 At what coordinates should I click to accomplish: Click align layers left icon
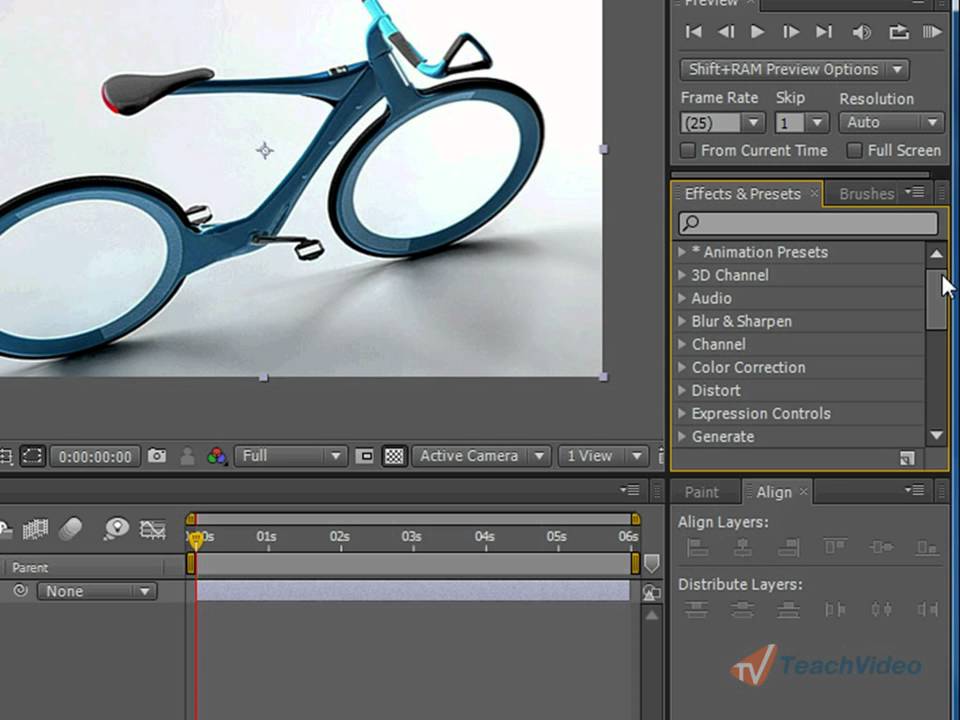click(x=697, y=547)
